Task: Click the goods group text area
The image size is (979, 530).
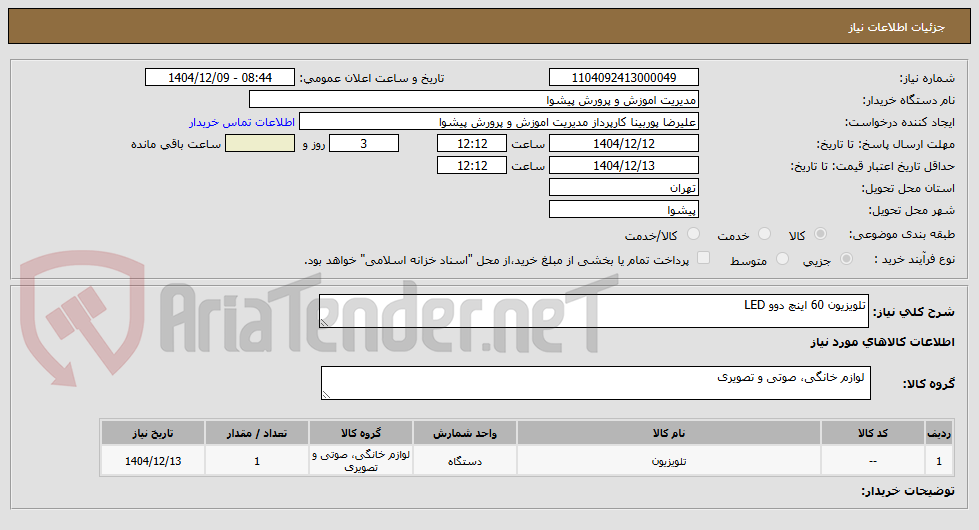Action: point(596,383)
